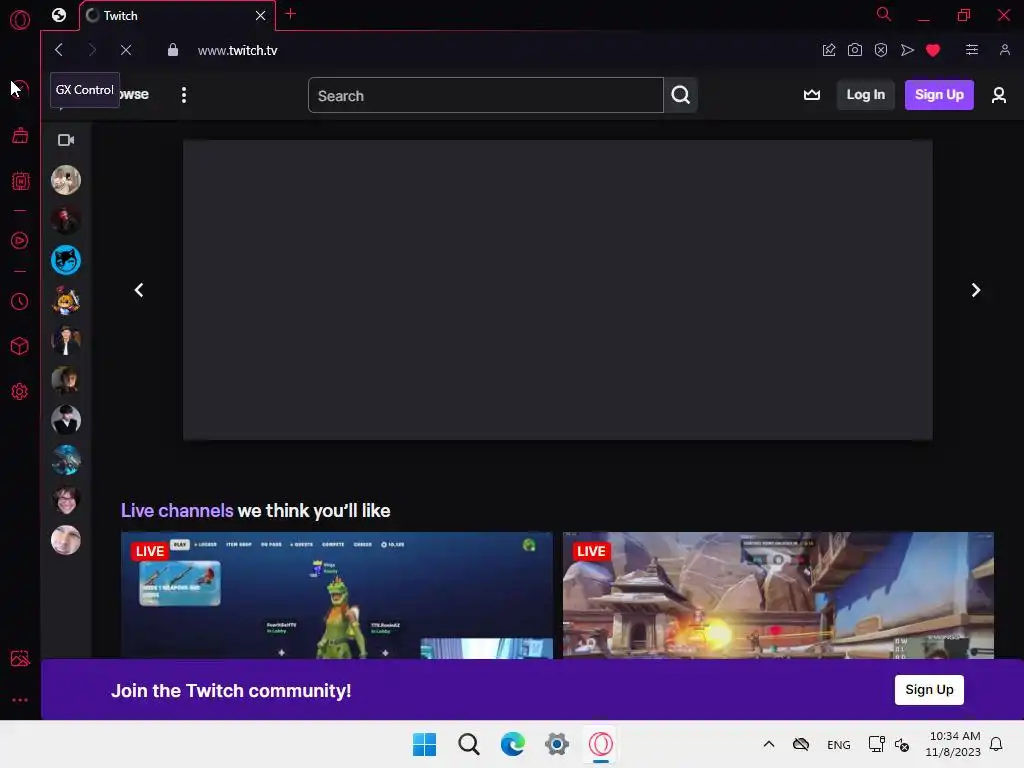
Task: Open GX Control in the sidebar
Action: pyautogui.click(x=20, y=89)
